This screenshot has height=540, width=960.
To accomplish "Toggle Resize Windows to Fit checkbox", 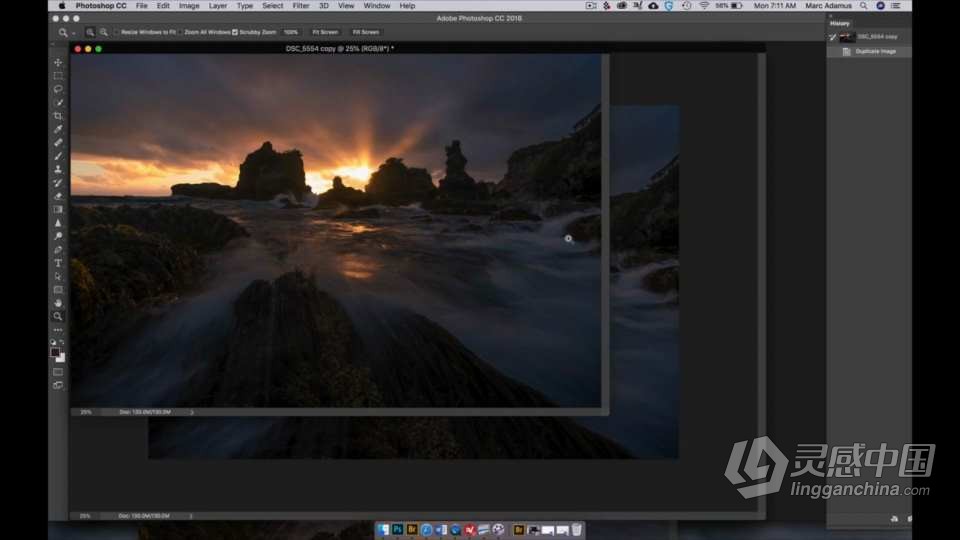I will 117,32.
